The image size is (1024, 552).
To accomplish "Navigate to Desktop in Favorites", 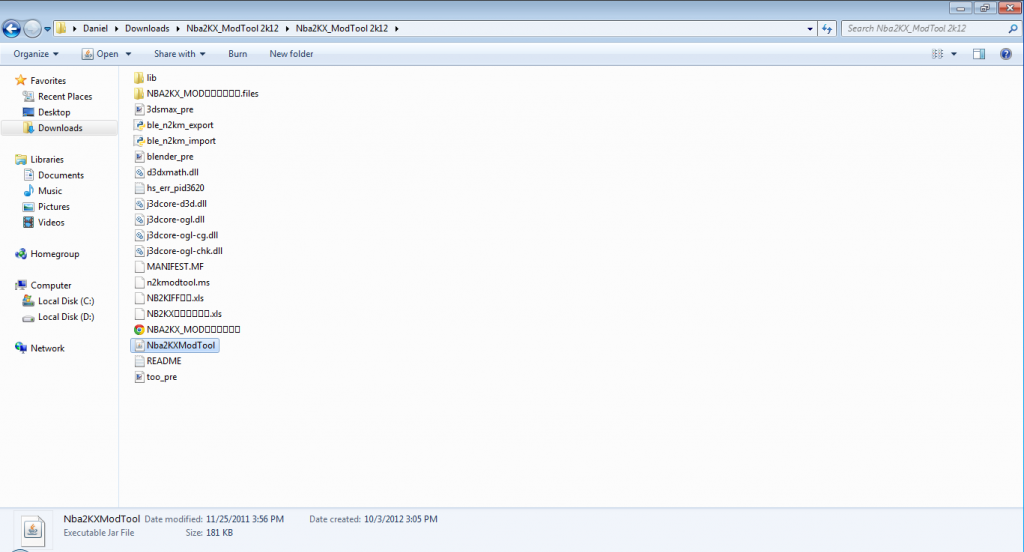I will (54, 112).
